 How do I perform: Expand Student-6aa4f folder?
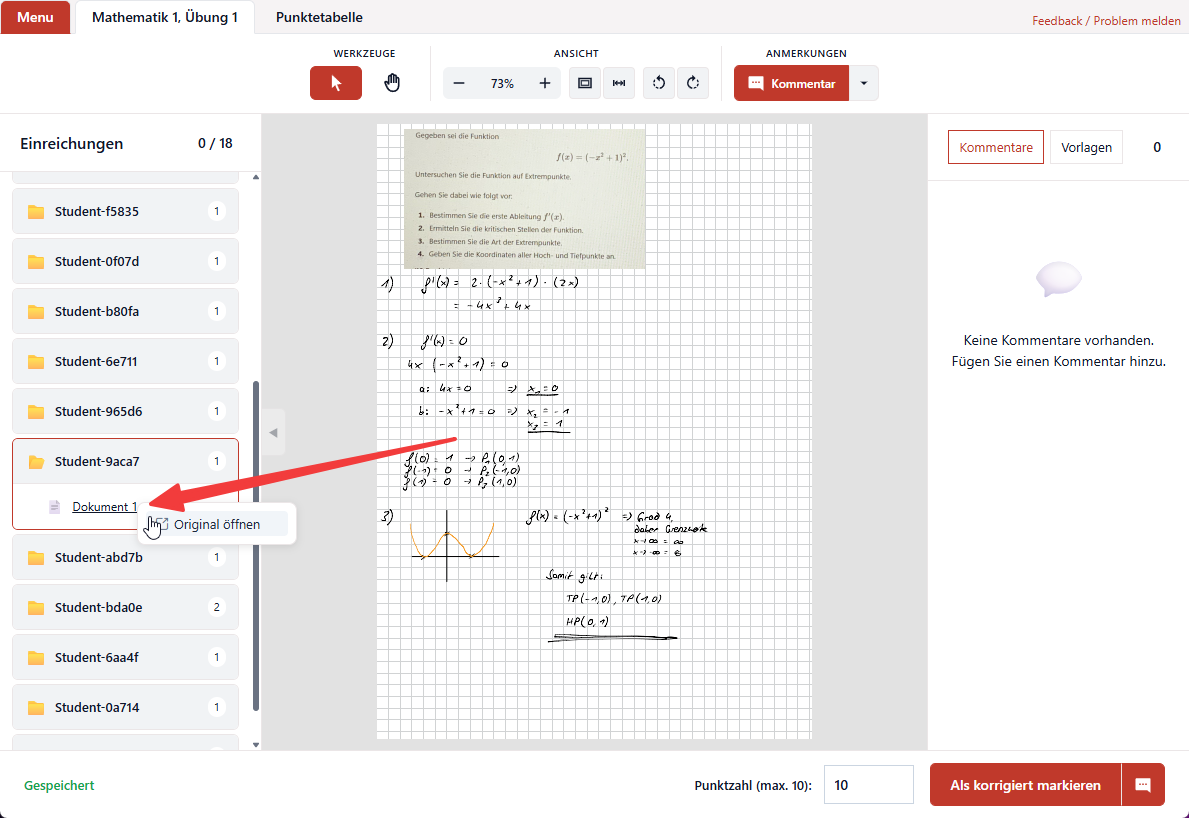[125, 657]
